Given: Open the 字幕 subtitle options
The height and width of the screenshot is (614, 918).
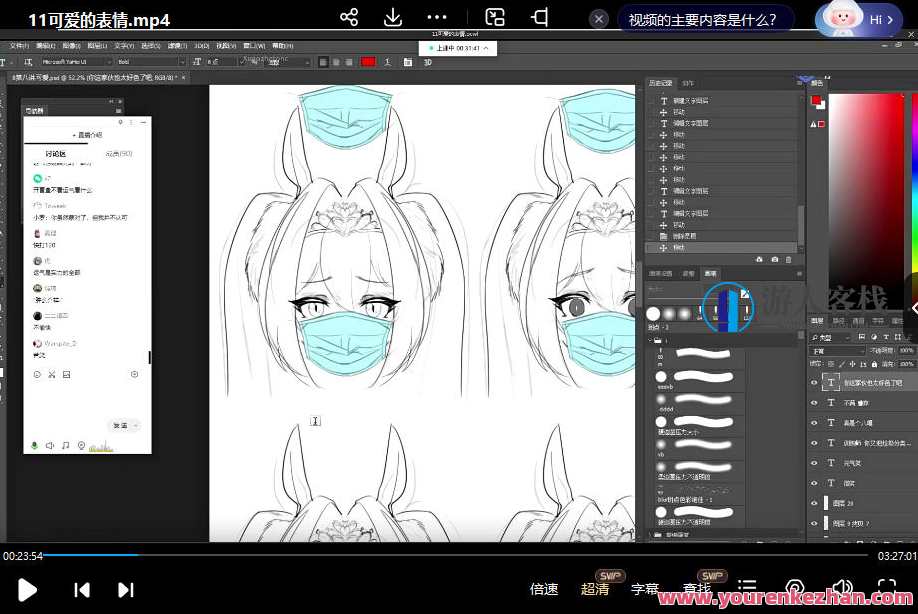Looking at the screenshot, I should tap(645, 590).
